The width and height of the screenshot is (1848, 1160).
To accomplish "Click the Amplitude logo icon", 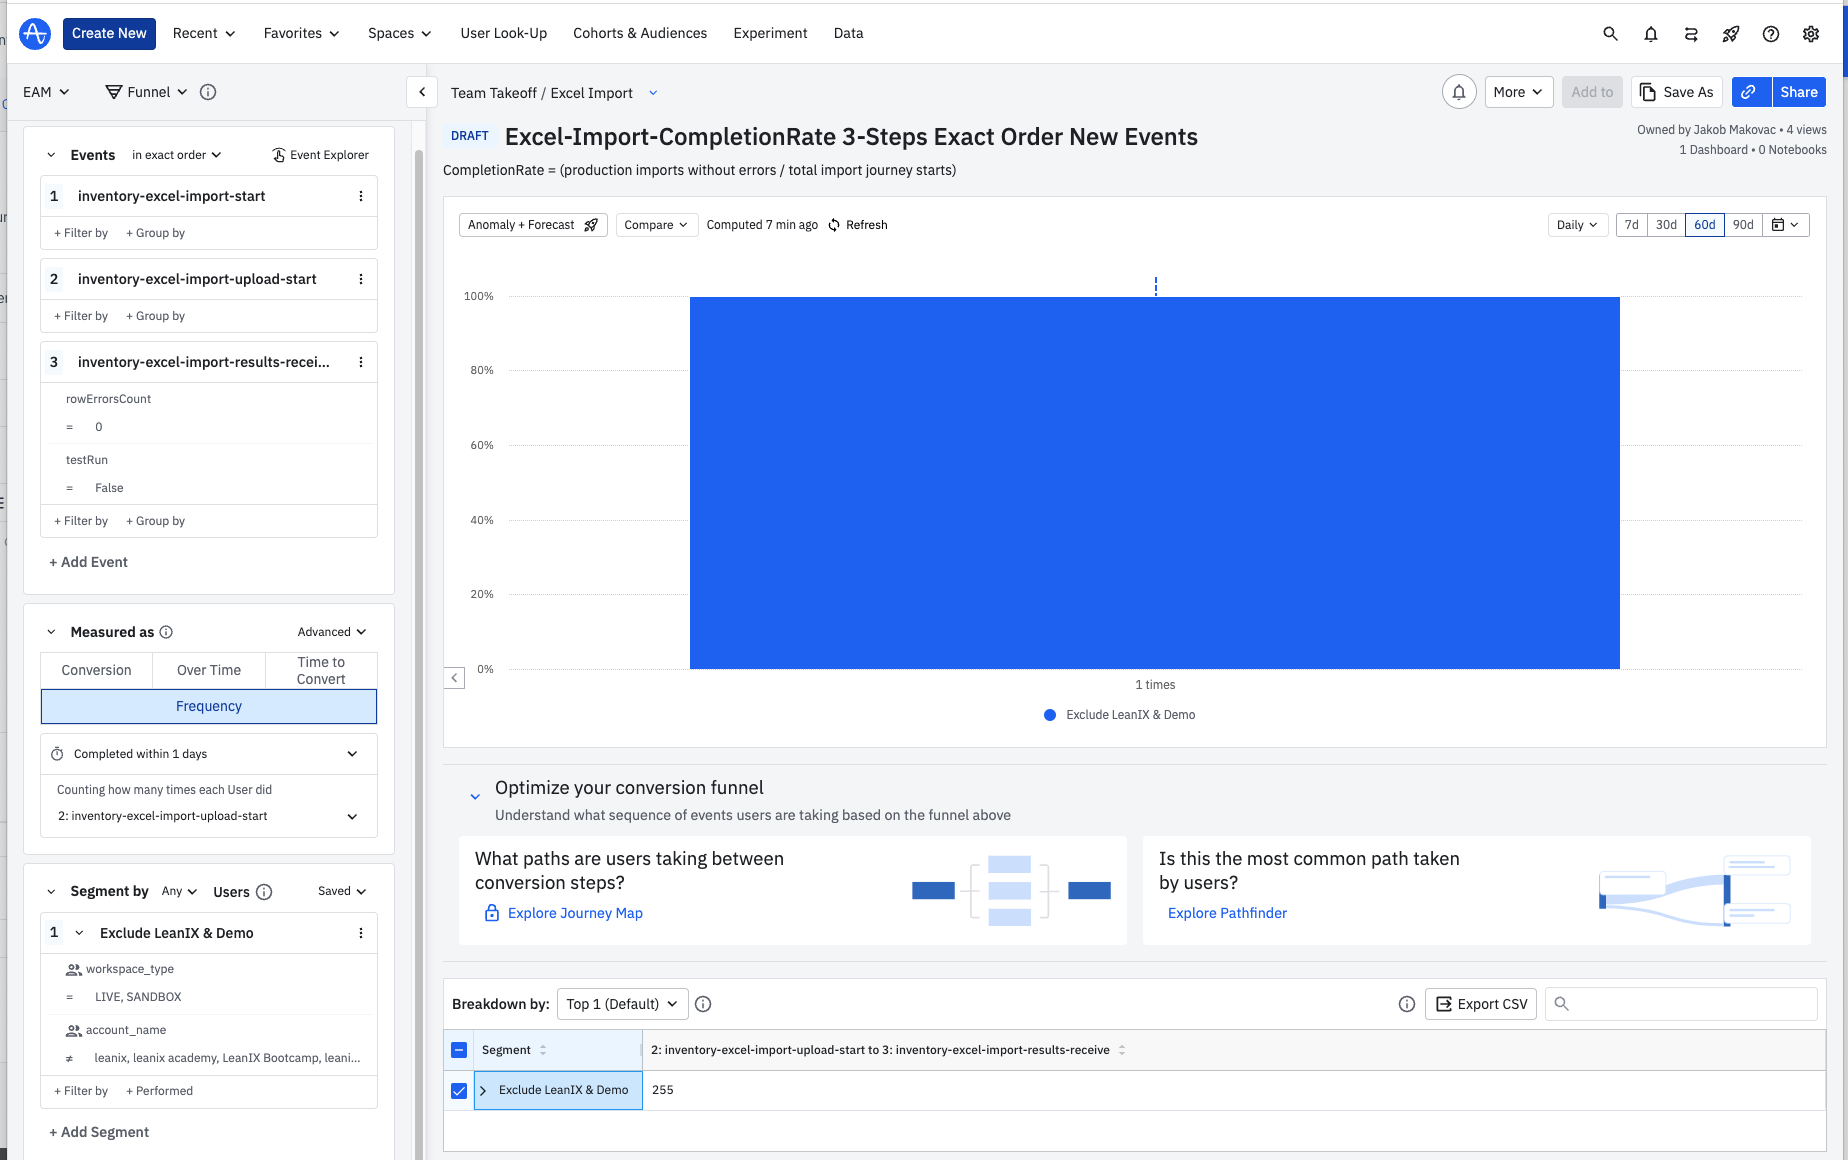I will (x=35, y=33).
